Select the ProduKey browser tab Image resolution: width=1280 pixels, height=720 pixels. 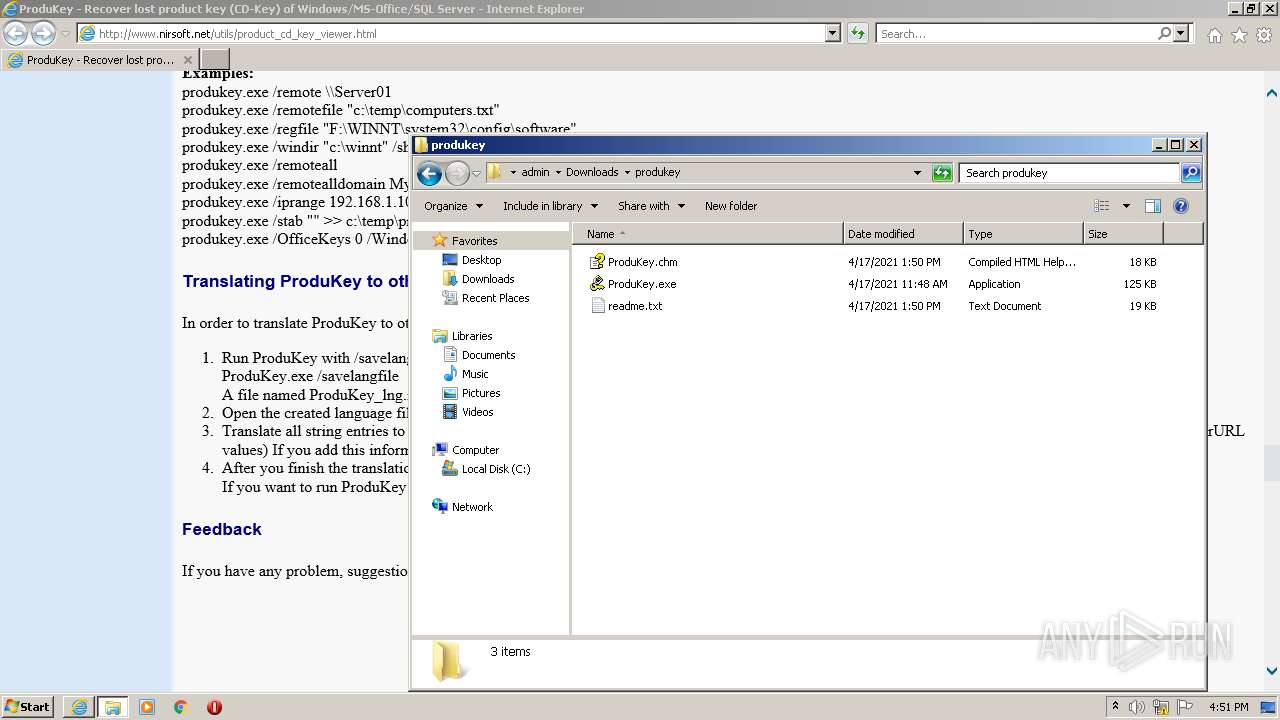pyautogui.click(x=100, y=60)
